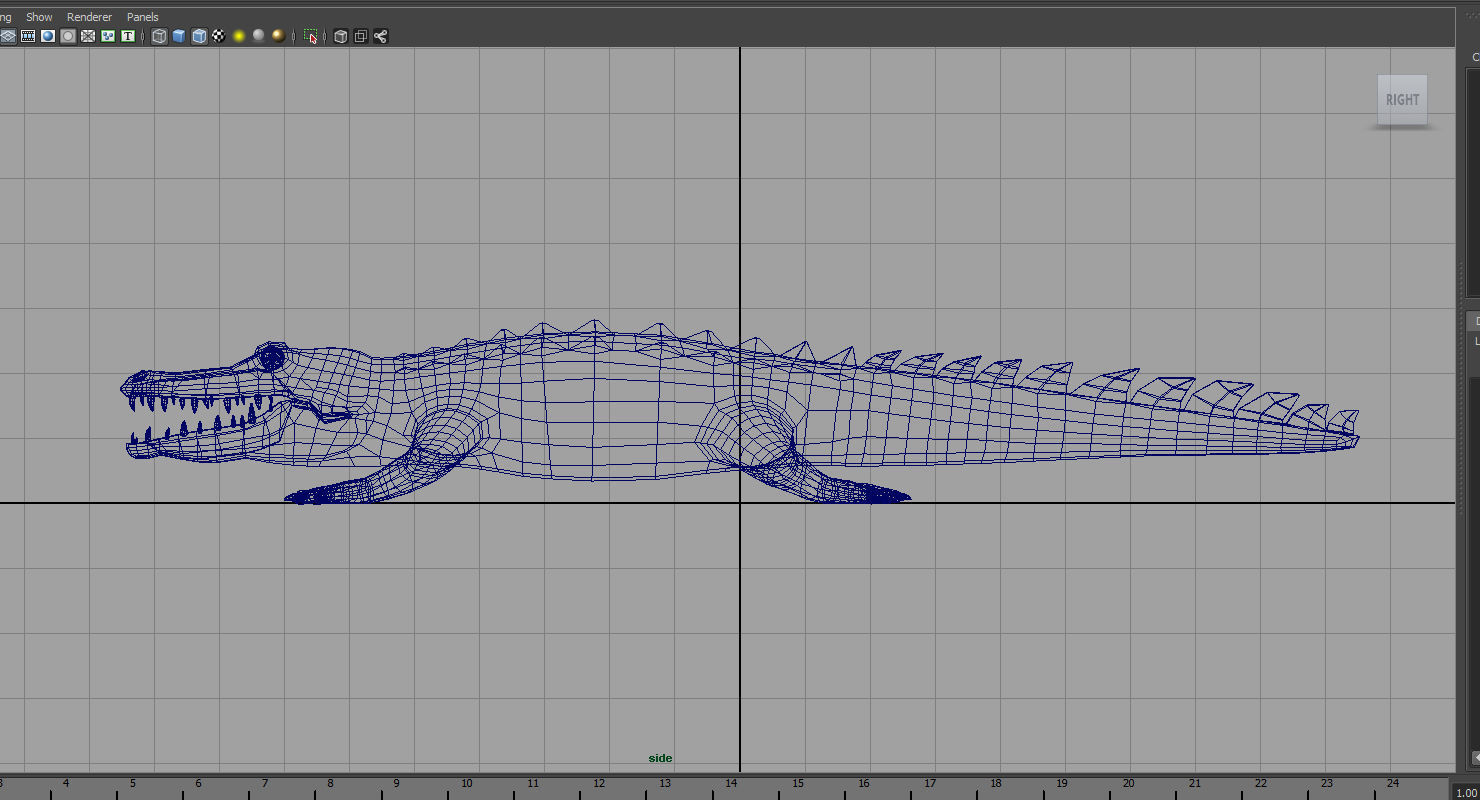Screen dimensions: 1480x800
Task: Open the Panels menu
Action: (142, 17)
